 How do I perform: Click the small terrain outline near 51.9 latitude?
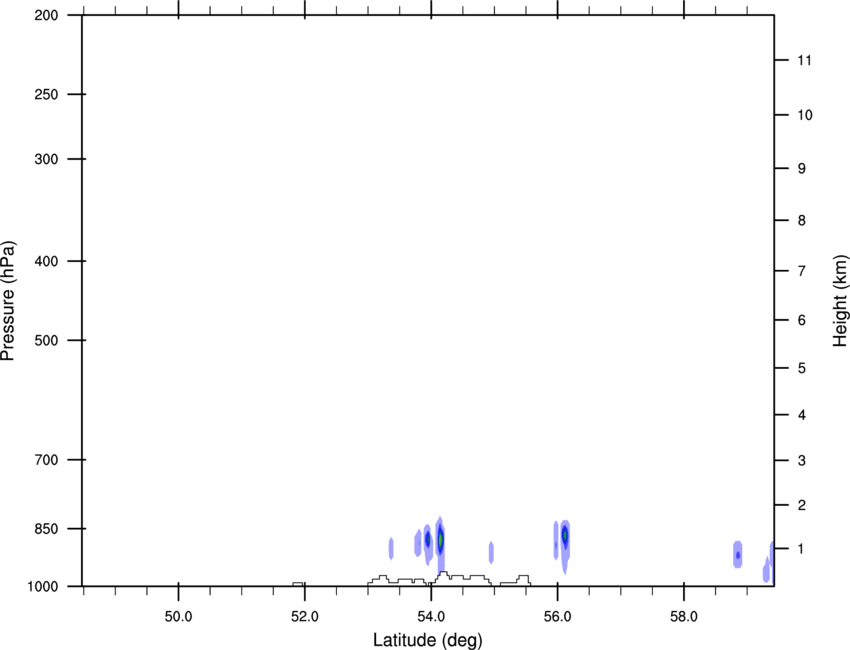click(x=298, y=584)
